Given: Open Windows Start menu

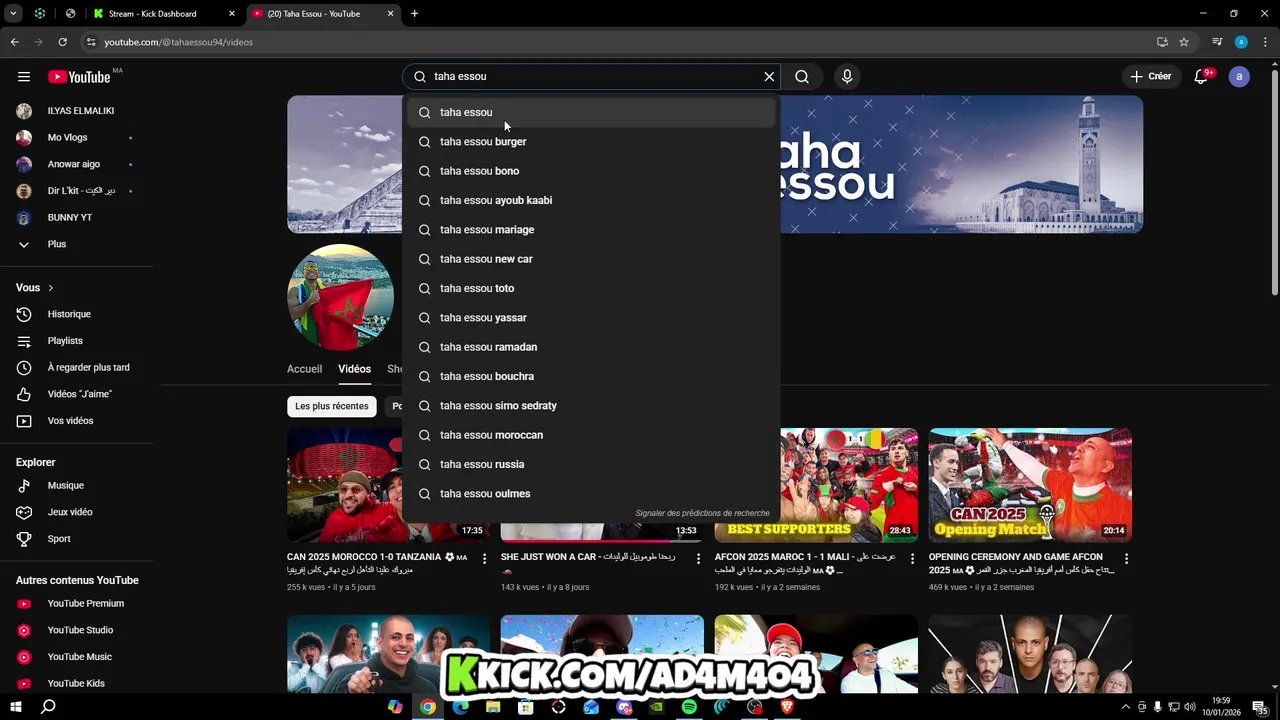Looking at the screenshot, I should [x=16, y=707].
